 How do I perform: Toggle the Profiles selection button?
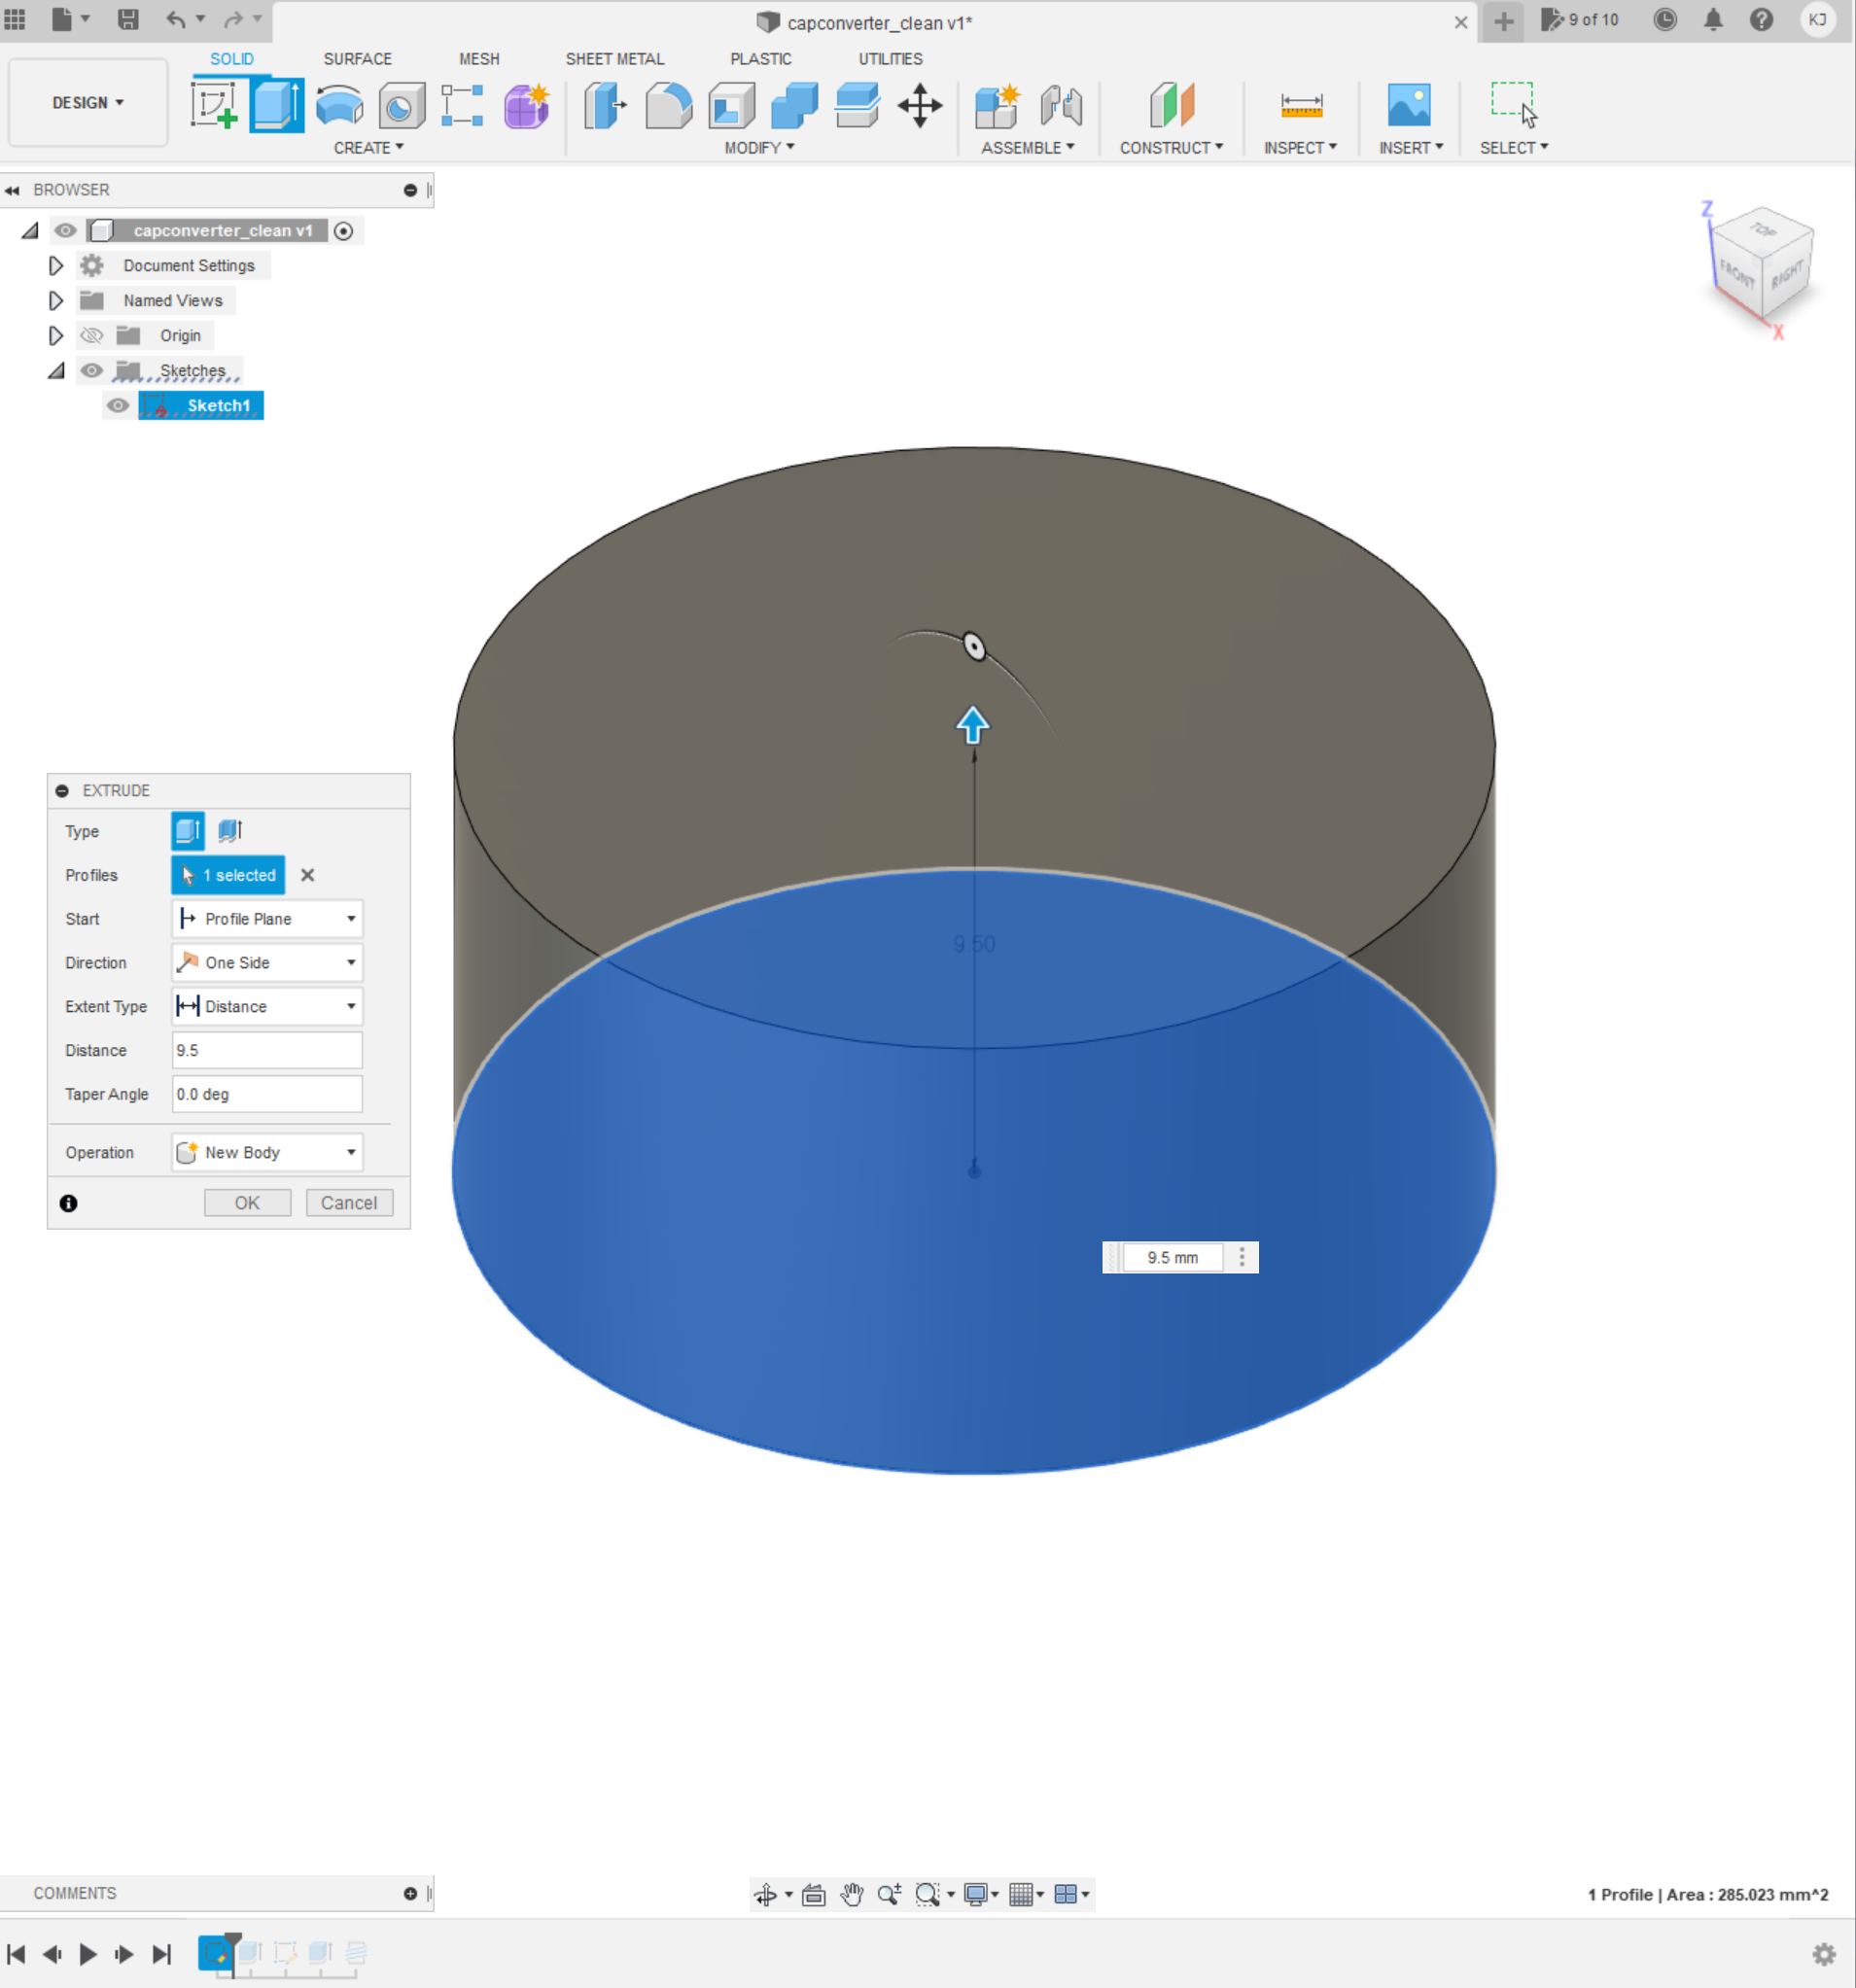tap(228, 875)
